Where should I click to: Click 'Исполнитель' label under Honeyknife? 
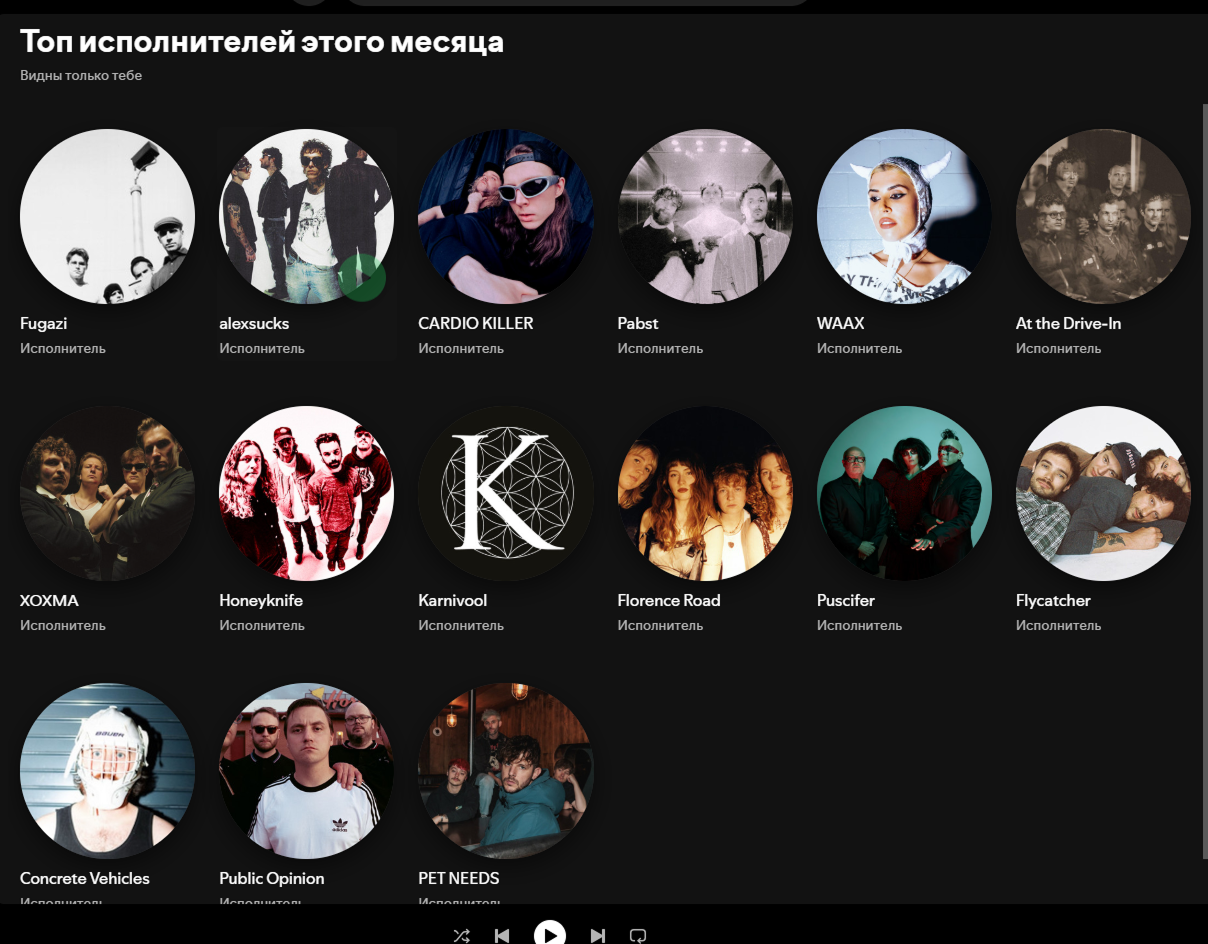(262, 625)
